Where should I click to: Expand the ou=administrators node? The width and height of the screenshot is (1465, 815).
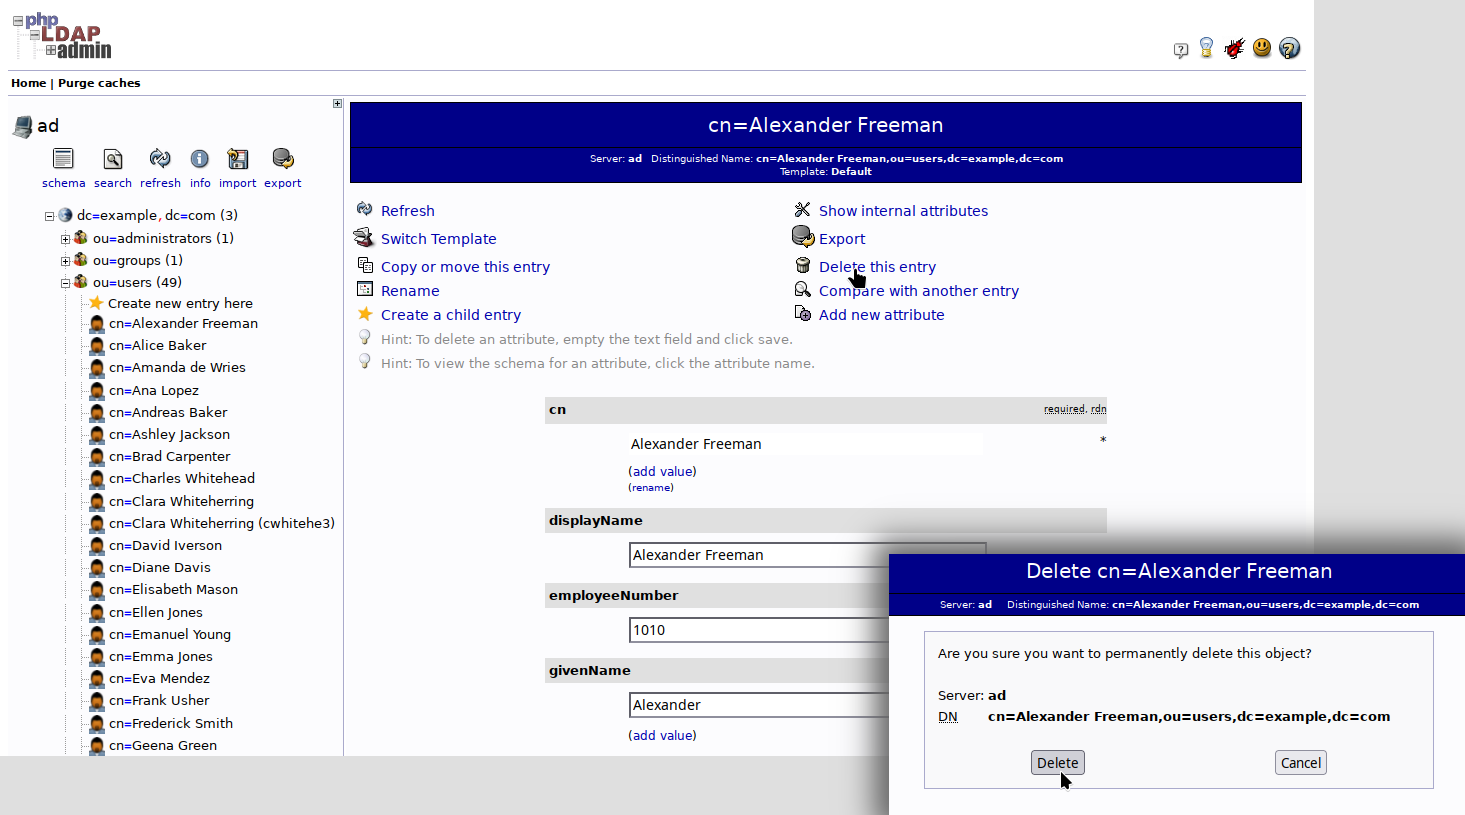[64, 238]
